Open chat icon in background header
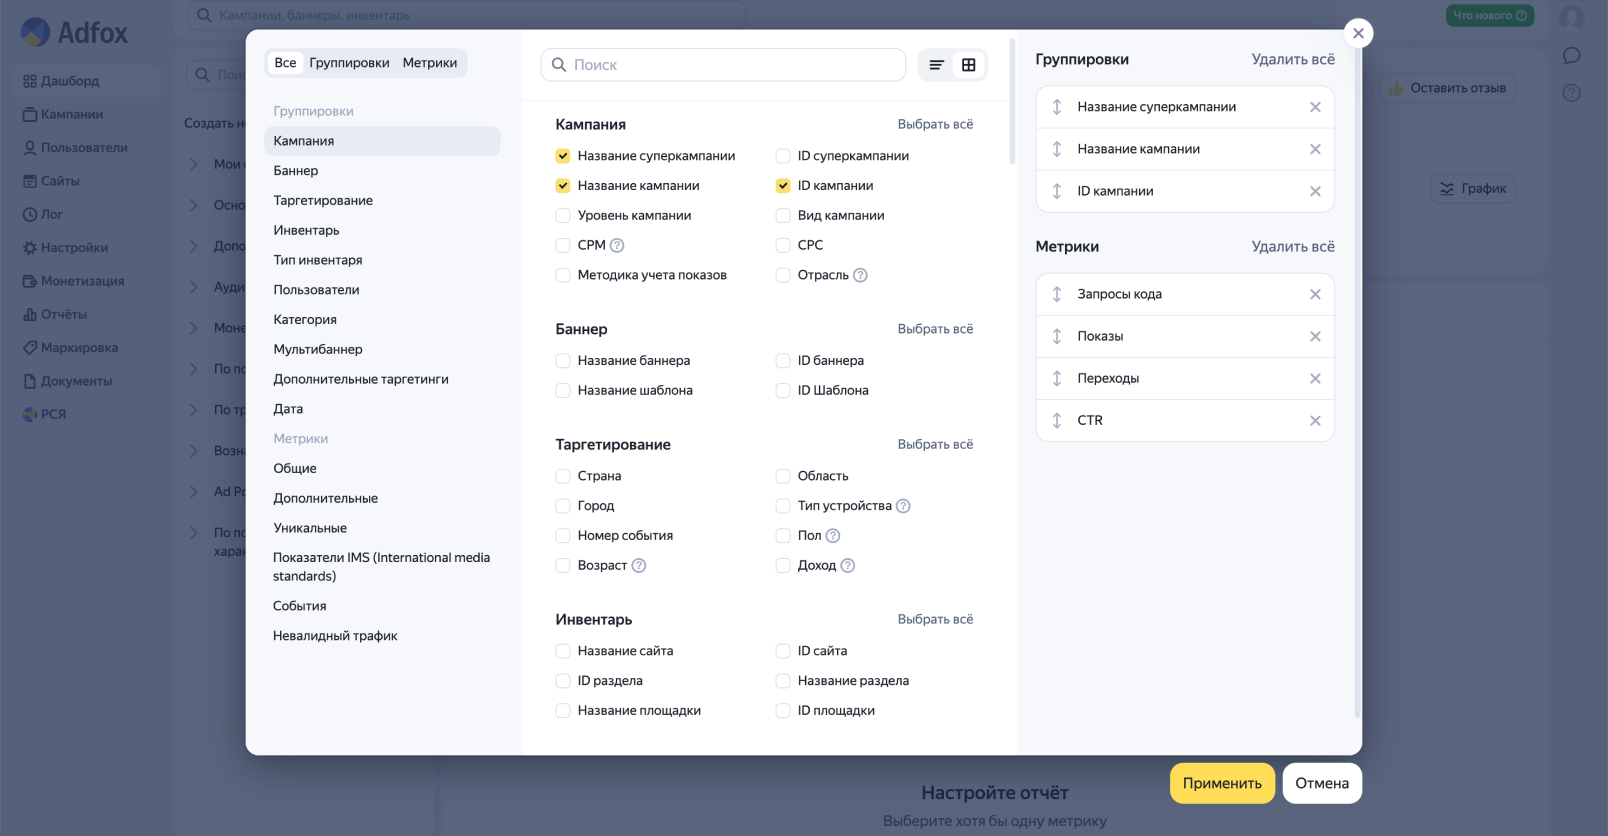The height and width of the screenshot is (836, 1608). 1572,56
